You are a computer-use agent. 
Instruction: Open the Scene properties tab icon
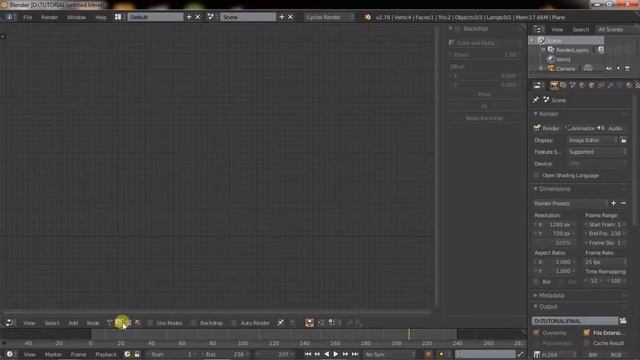[573, 85]
